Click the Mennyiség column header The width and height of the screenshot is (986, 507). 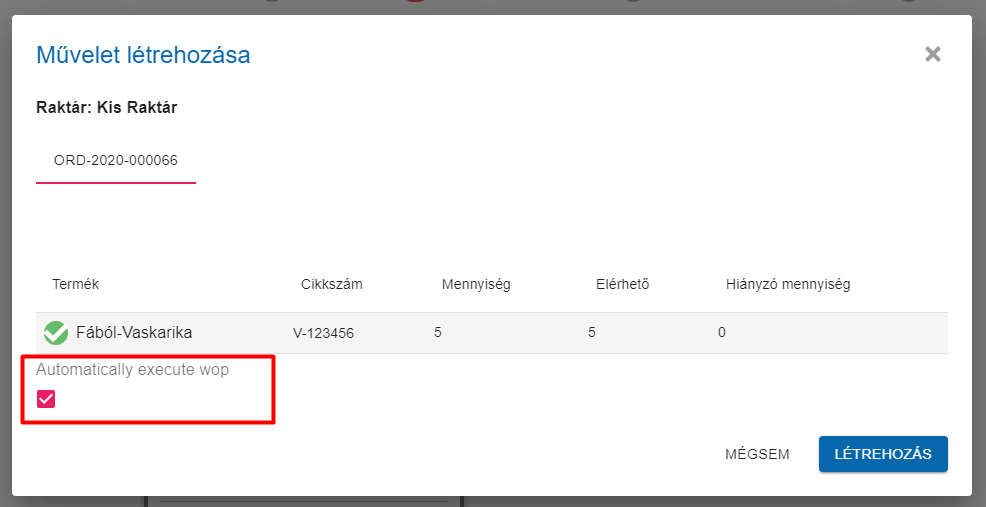coord(476,284)
